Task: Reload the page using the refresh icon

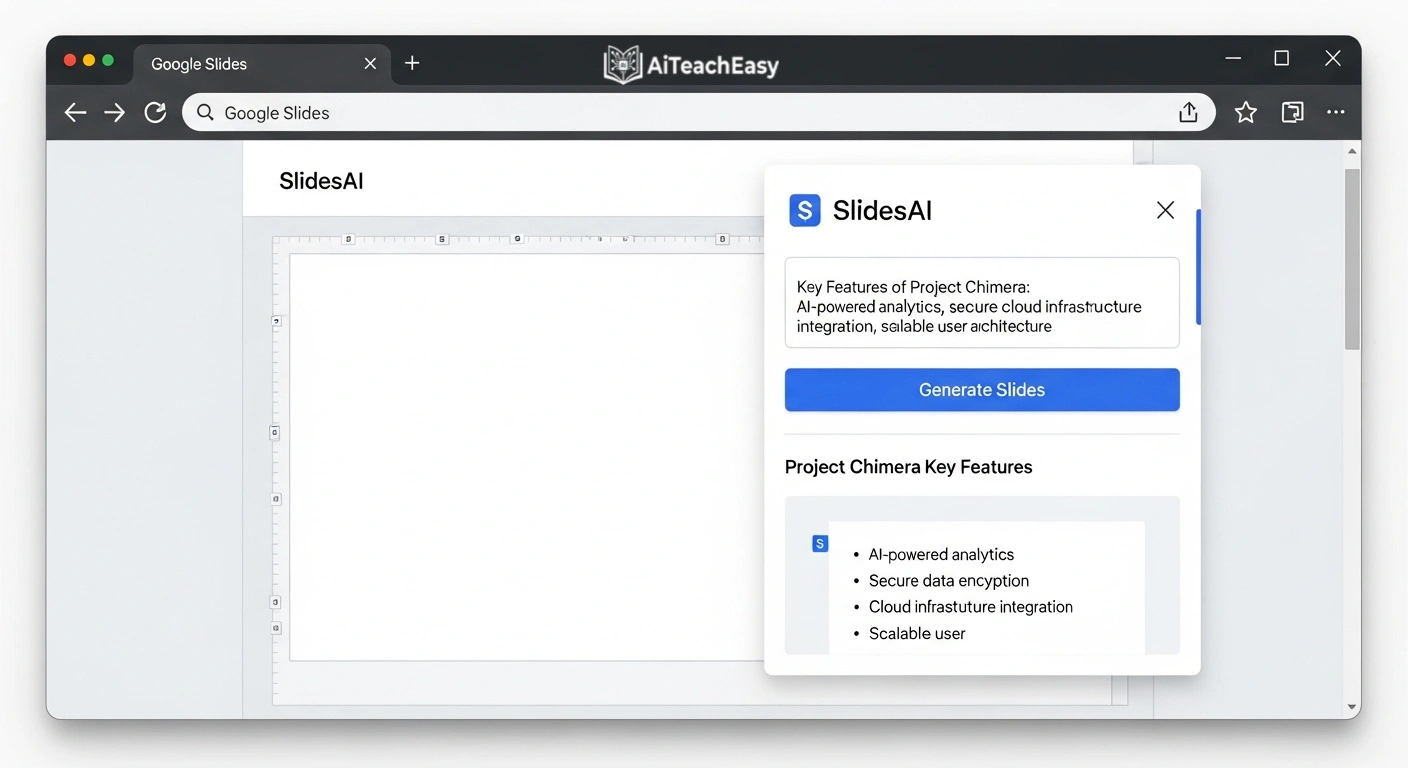Action: point(155,112)
